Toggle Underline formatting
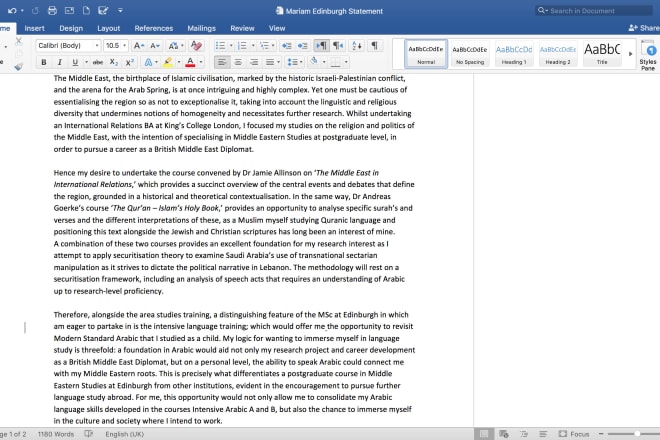This screenshot has height=440, width=660. (75, 62)
